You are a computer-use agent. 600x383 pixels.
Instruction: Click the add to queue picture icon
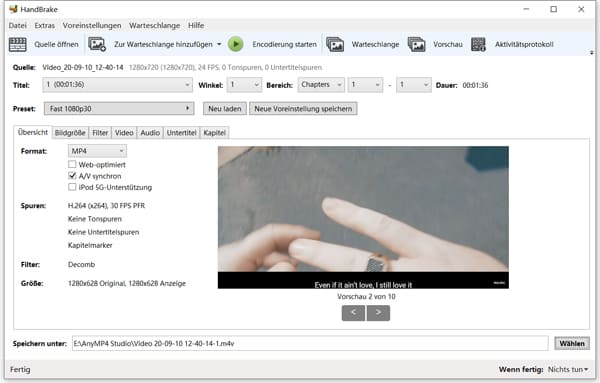pyautogui.click(x=97, y=44)
